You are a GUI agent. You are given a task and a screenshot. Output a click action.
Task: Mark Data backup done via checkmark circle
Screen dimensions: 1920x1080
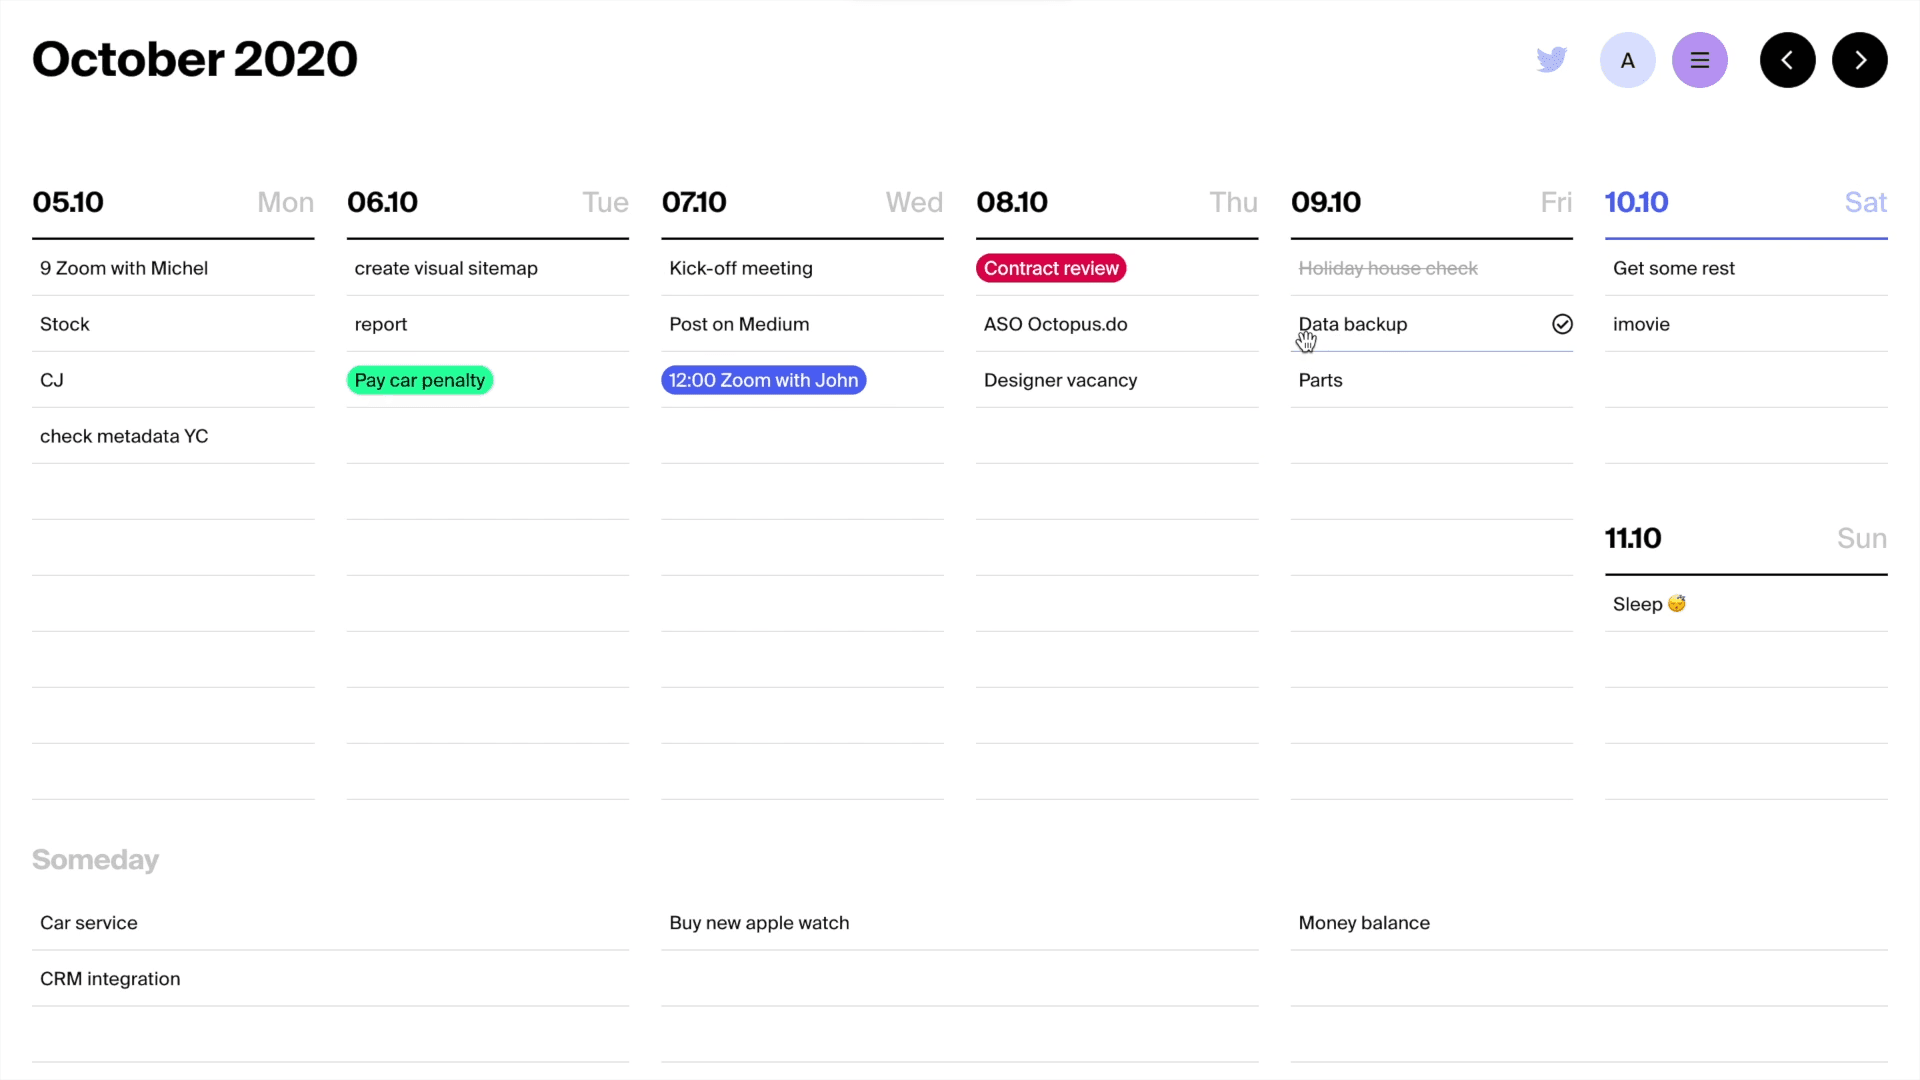coord(1562,324)
